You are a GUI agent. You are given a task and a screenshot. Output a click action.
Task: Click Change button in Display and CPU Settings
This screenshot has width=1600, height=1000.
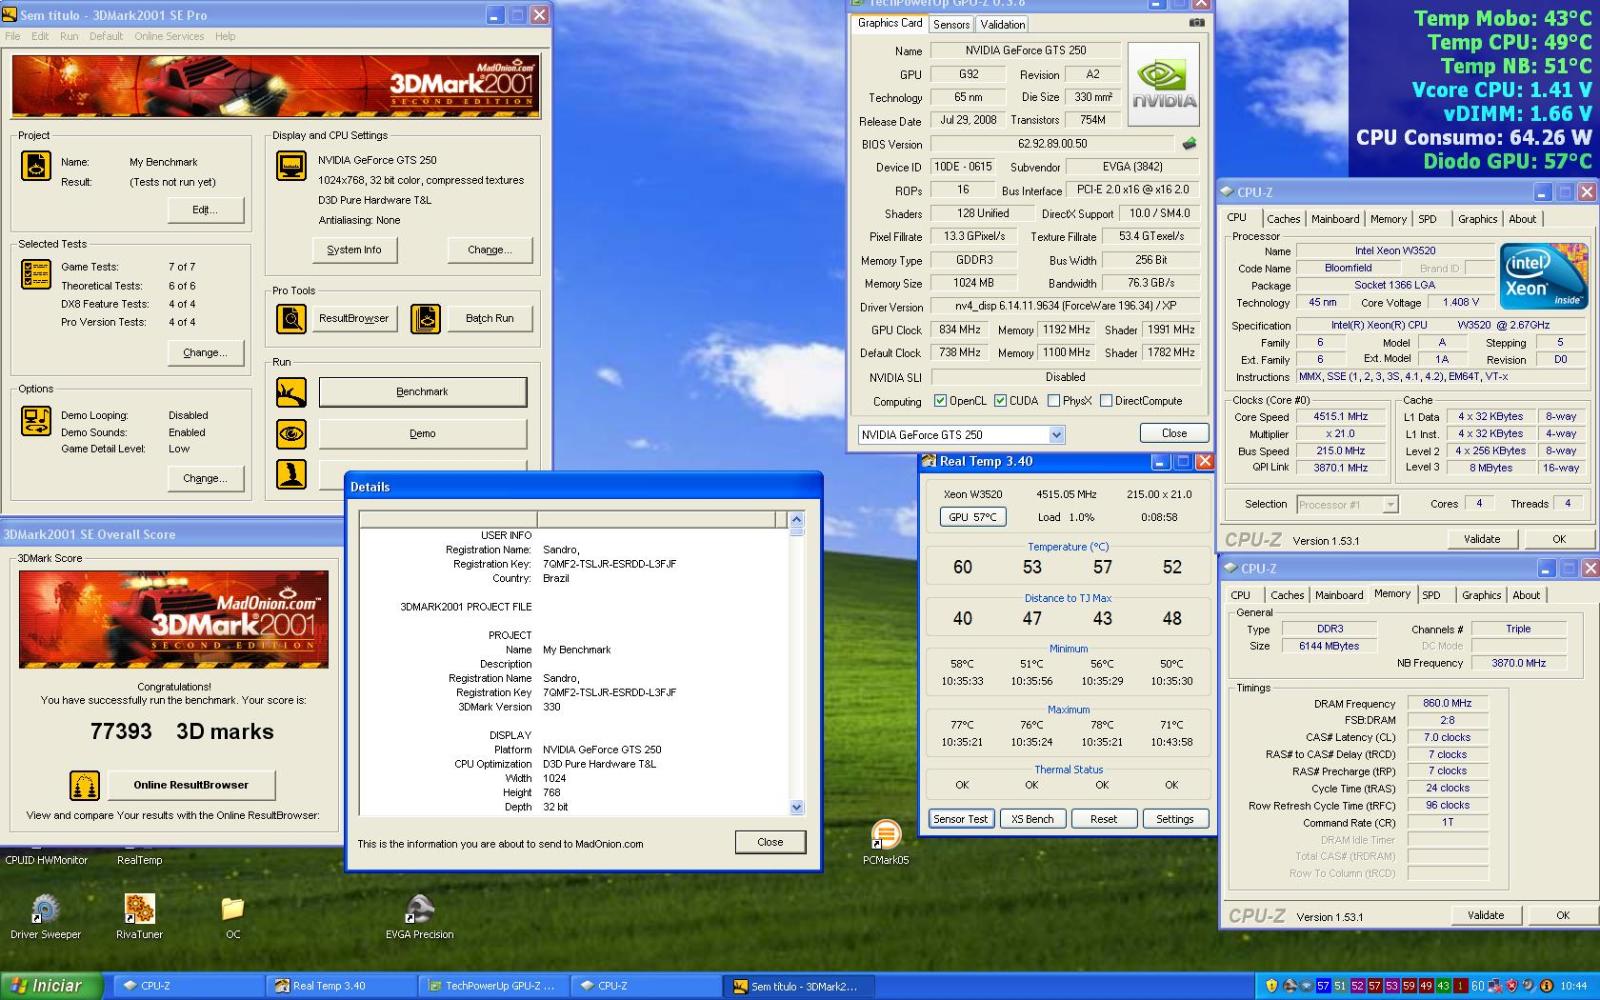[490, 250]
